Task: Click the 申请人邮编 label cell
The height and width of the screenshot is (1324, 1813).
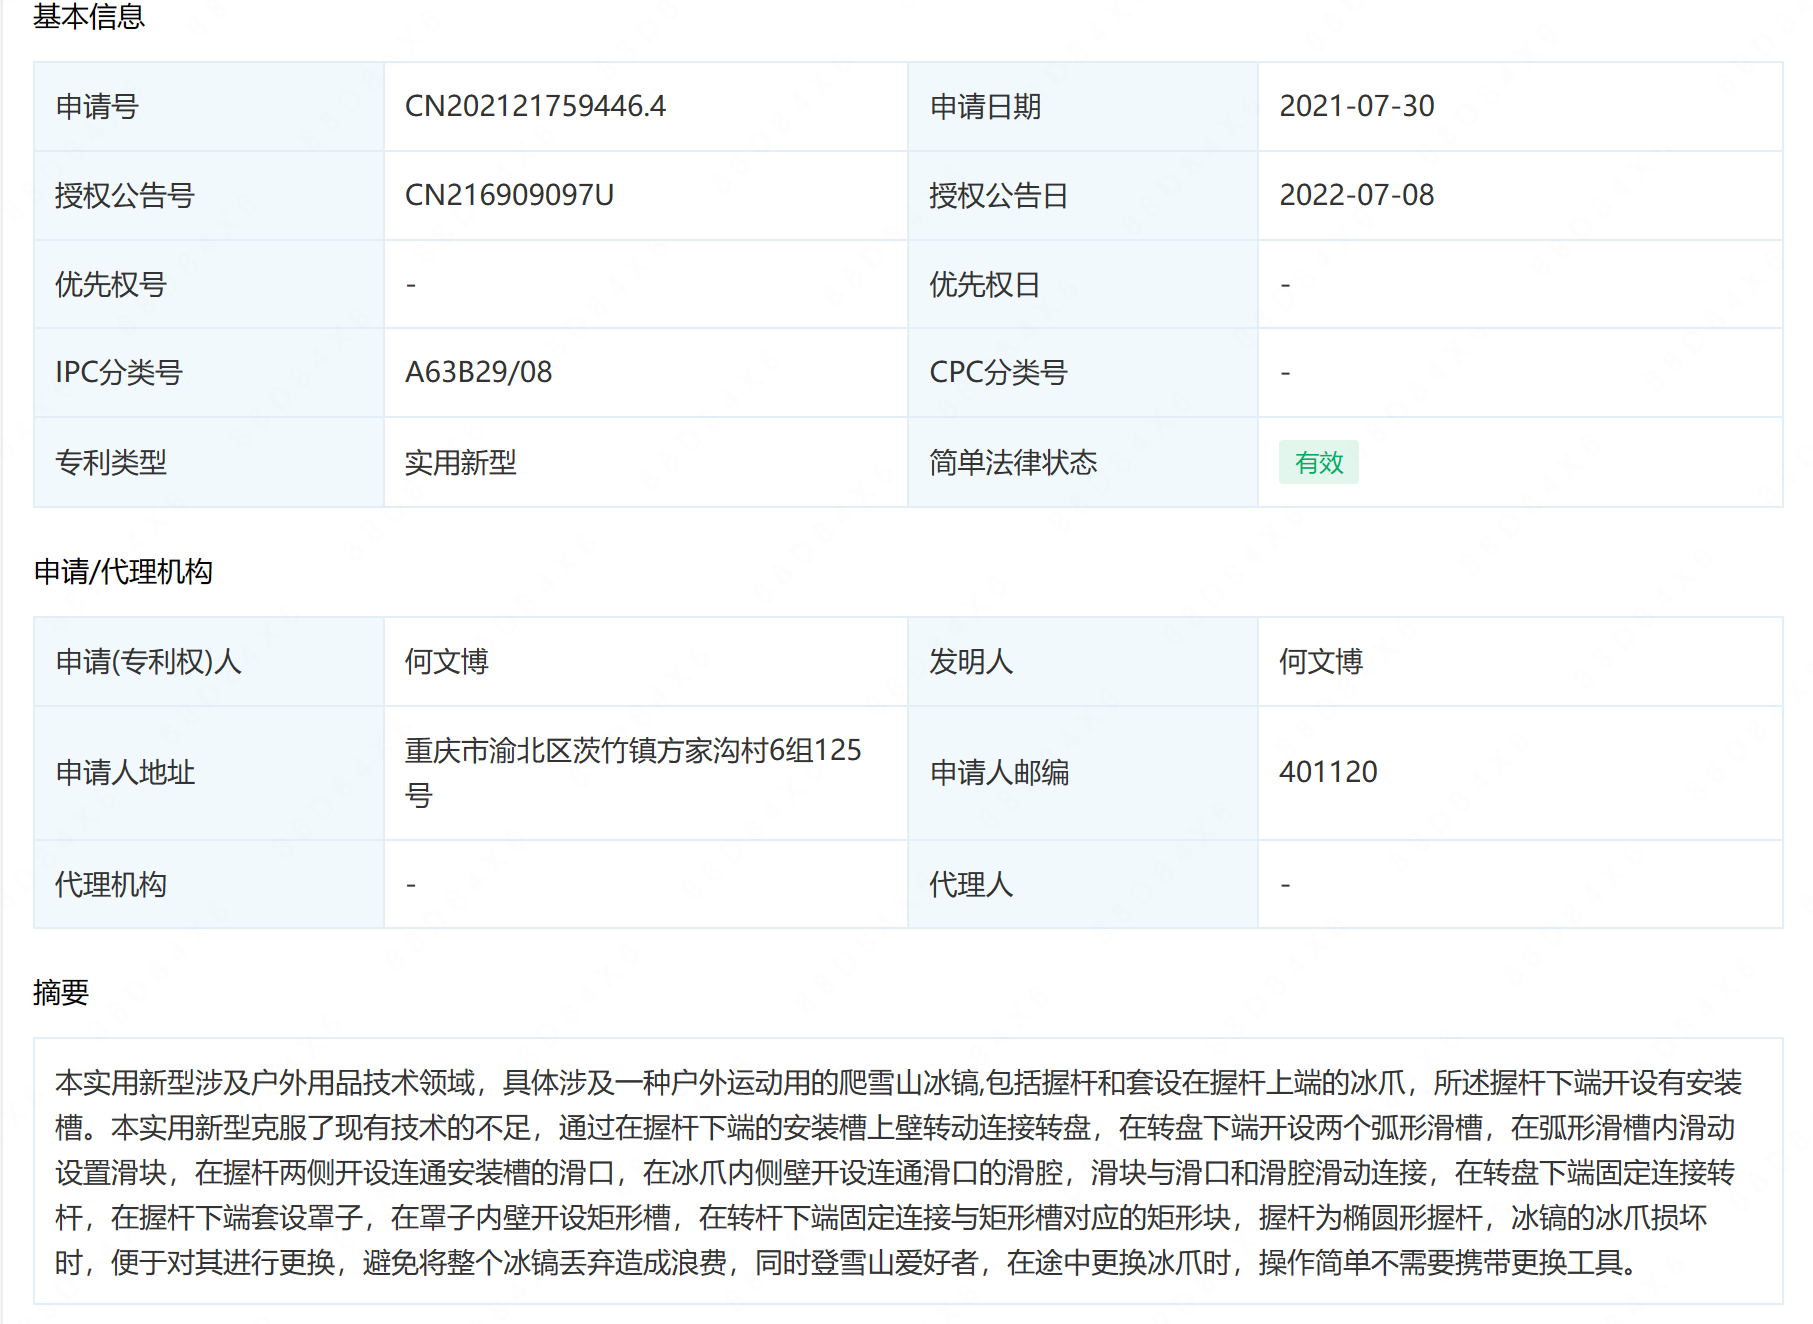Action: tap(1082, 773)
